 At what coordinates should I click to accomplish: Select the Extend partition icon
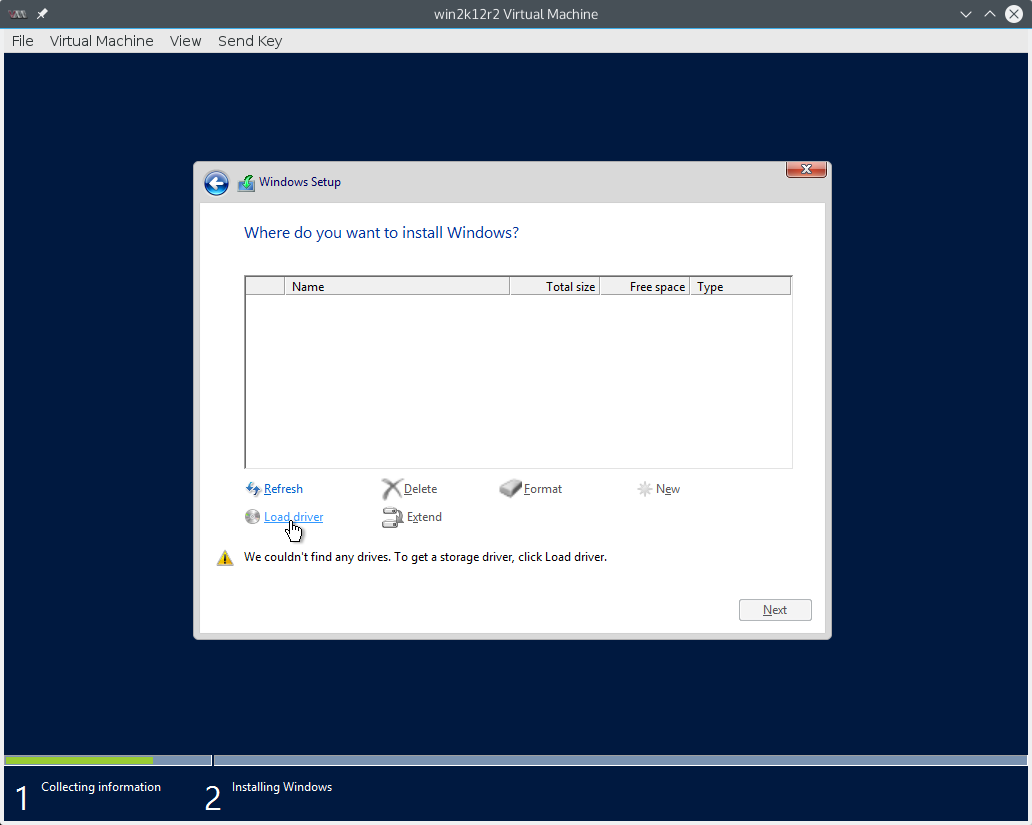tap(391, 517)
